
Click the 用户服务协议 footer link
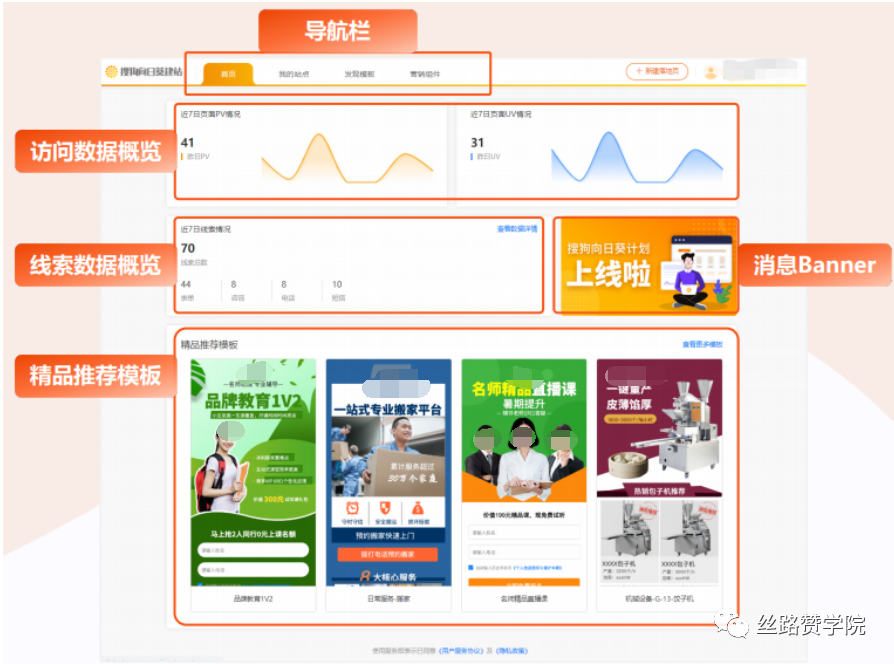click(461, 650)
